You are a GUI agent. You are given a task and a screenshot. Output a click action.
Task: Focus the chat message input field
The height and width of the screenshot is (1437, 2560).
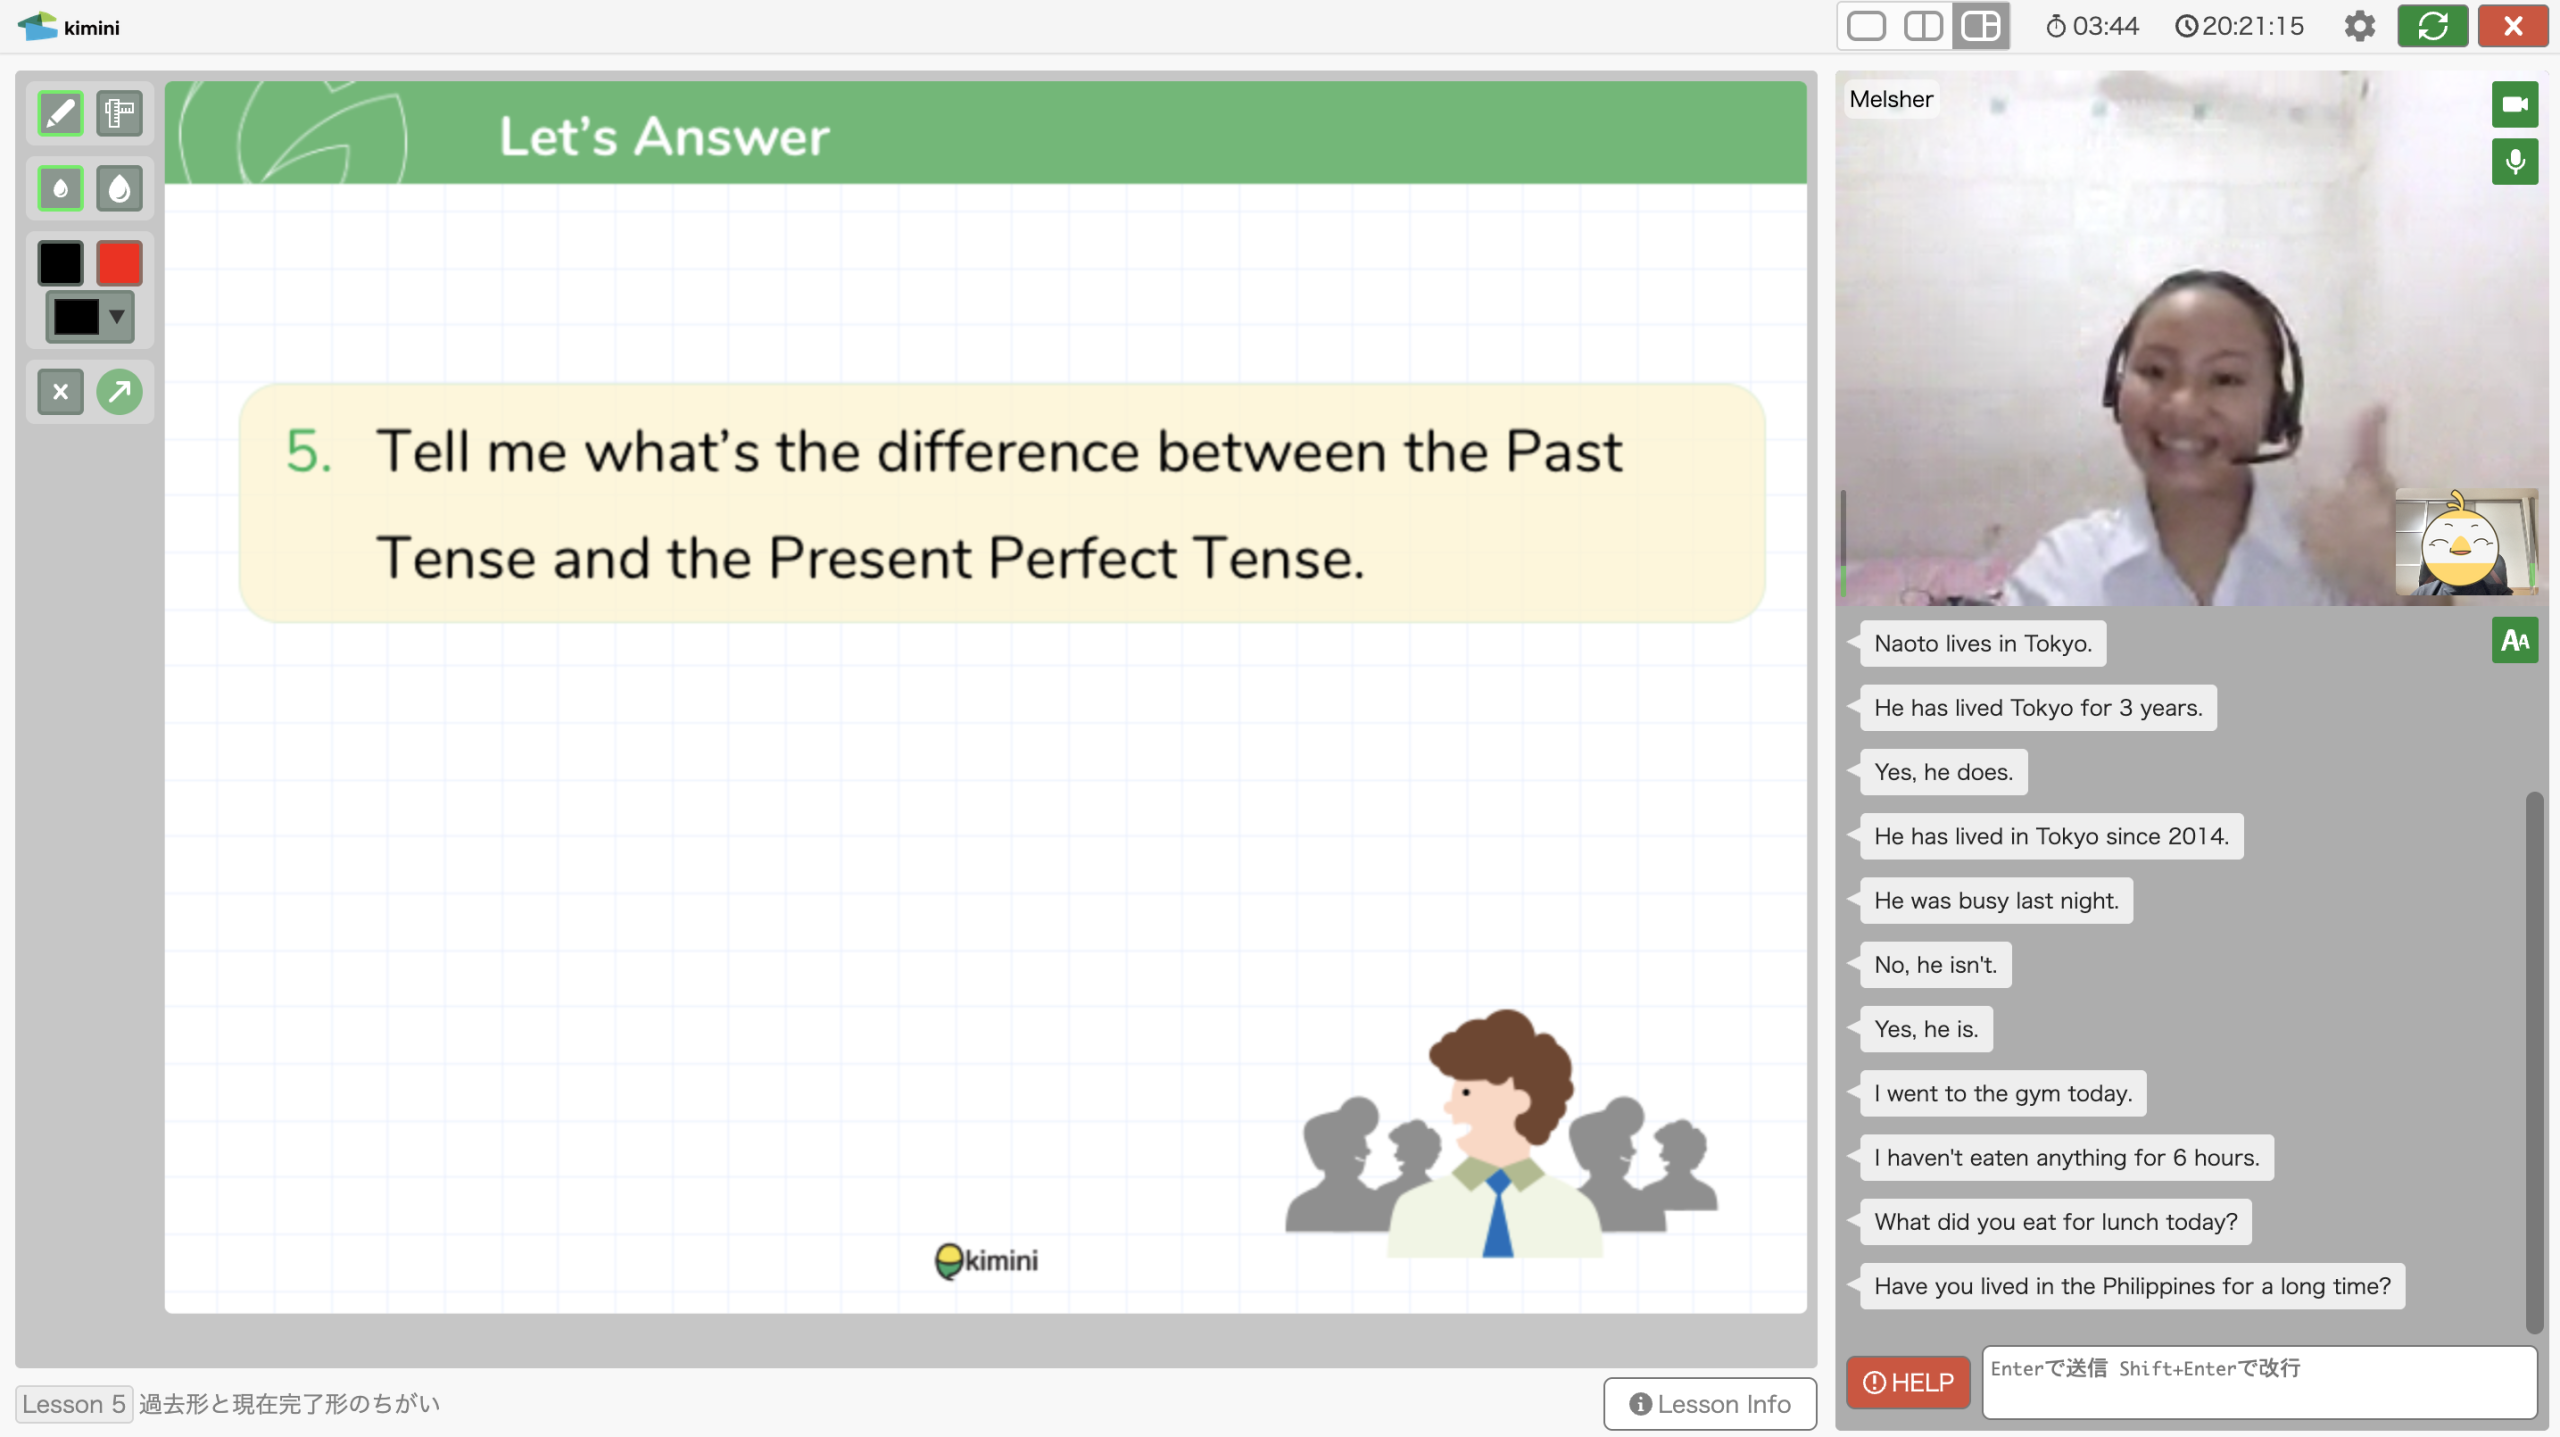(x=2259, y=1382)
